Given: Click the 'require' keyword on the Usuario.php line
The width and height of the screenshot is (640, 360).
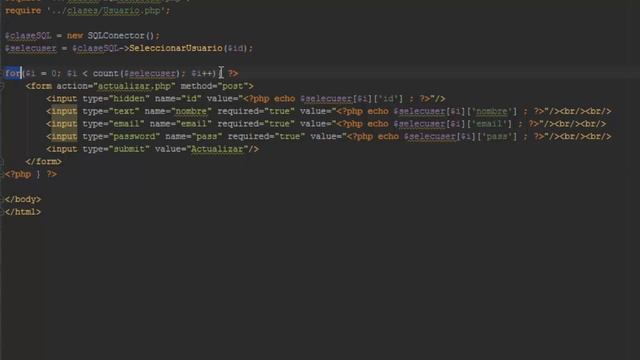Looking at the screenshot, I should tap(23, 11).
